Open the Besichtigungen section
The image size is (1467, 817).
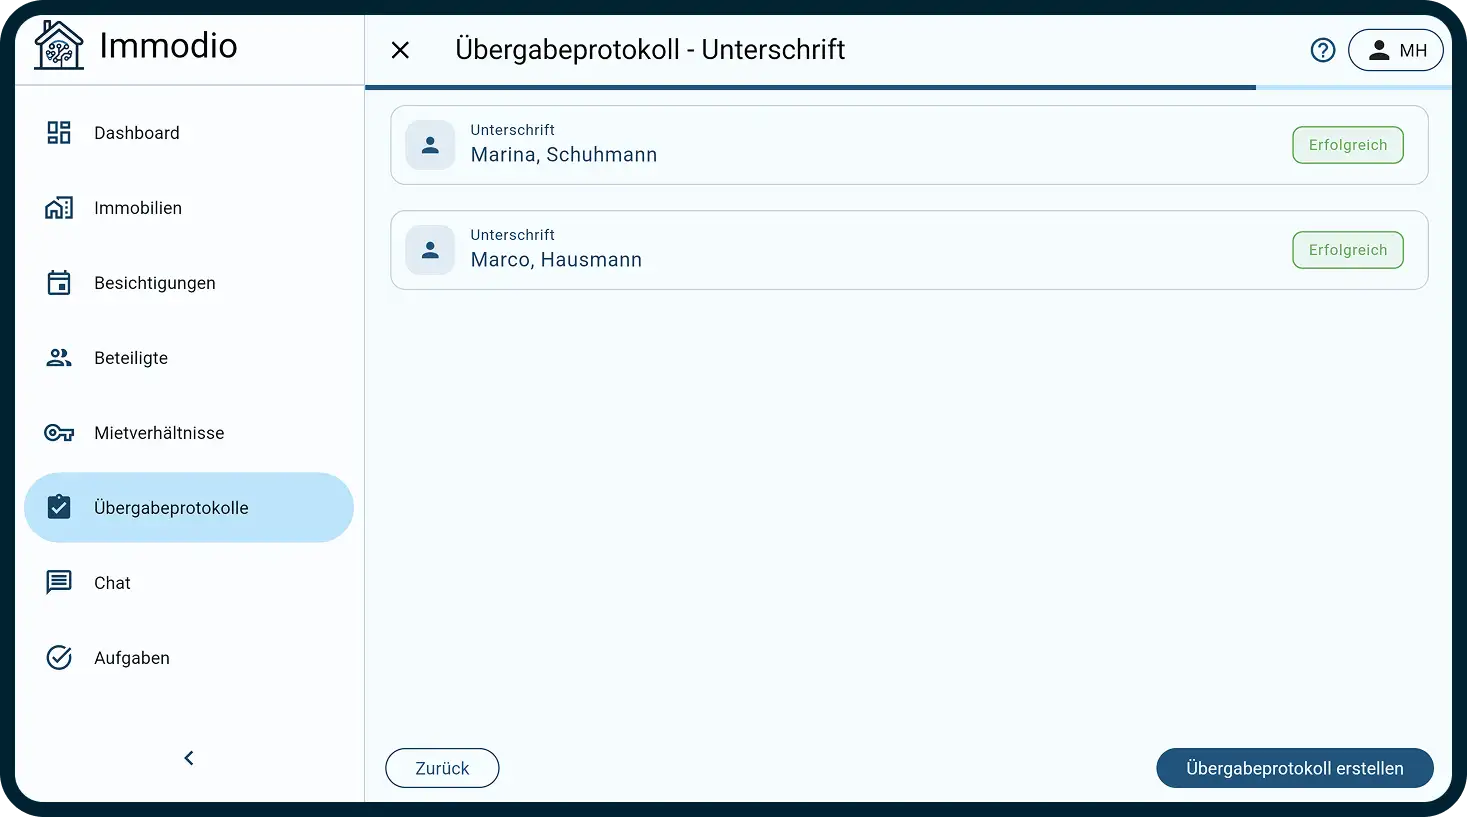[189, 283]
